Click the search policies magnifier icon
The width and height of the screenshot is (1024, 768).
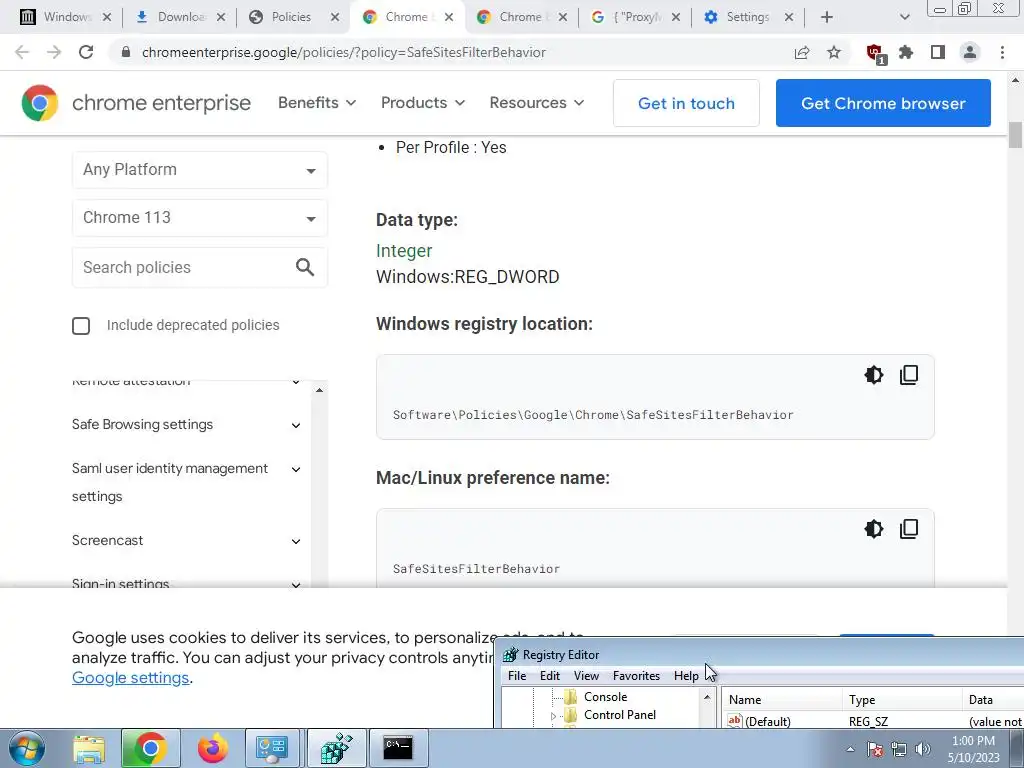(305, 267)
